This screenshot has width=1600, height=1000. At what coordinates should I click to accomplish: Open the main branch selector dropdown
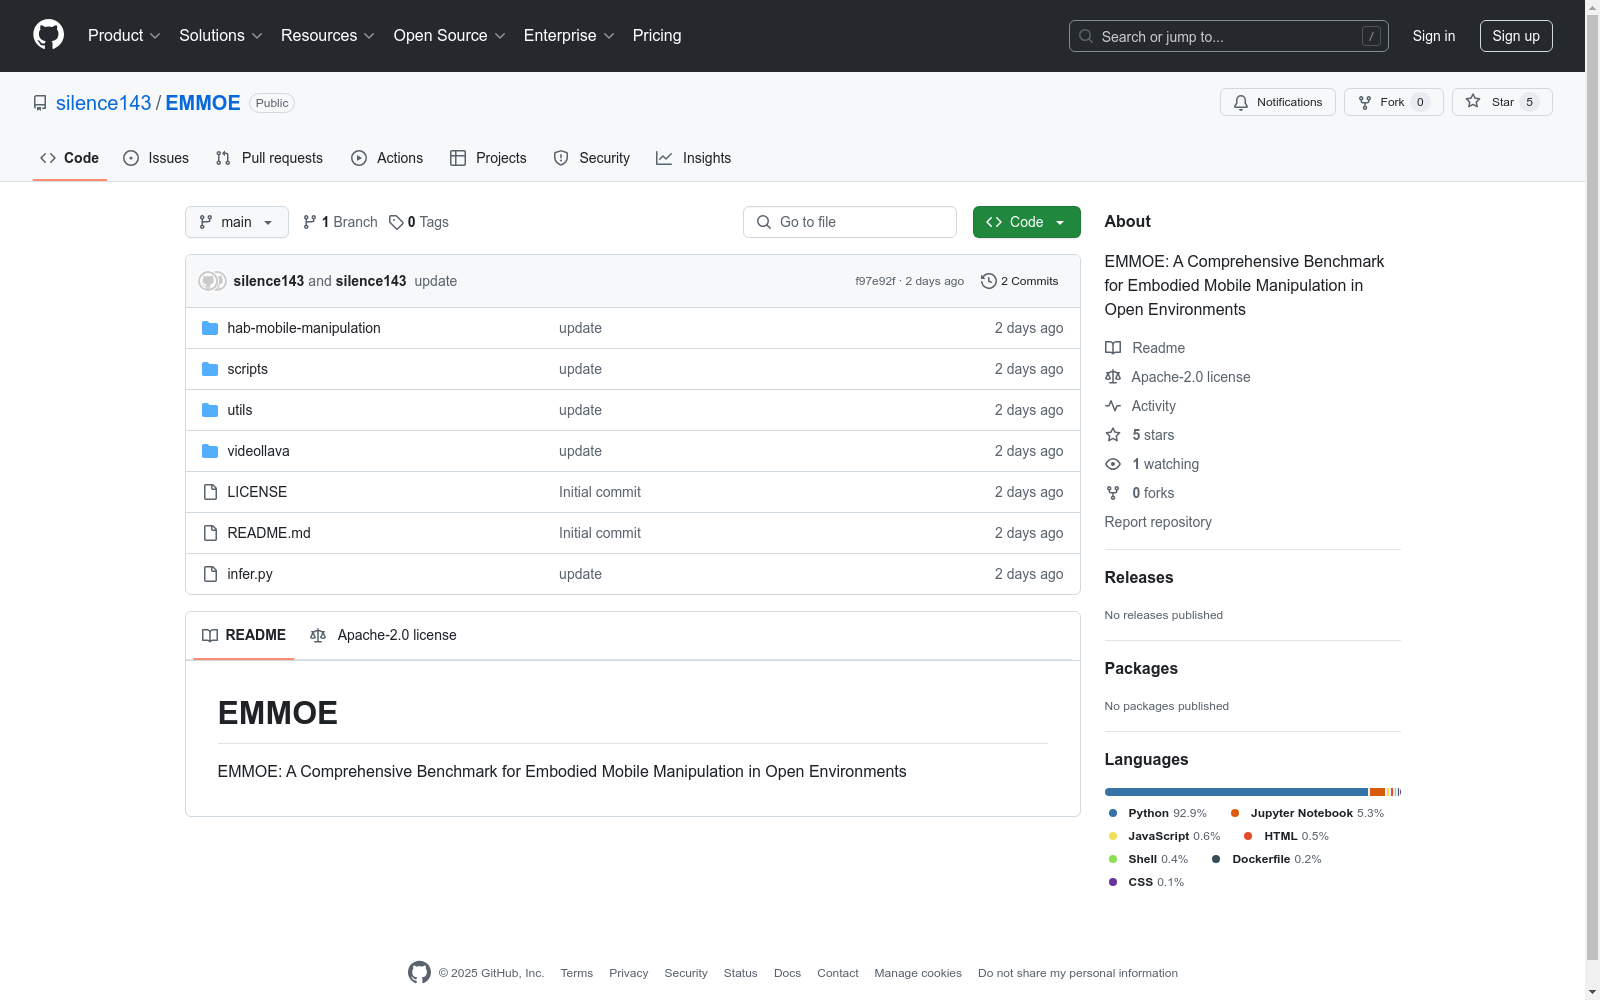(x=237, y=222)
